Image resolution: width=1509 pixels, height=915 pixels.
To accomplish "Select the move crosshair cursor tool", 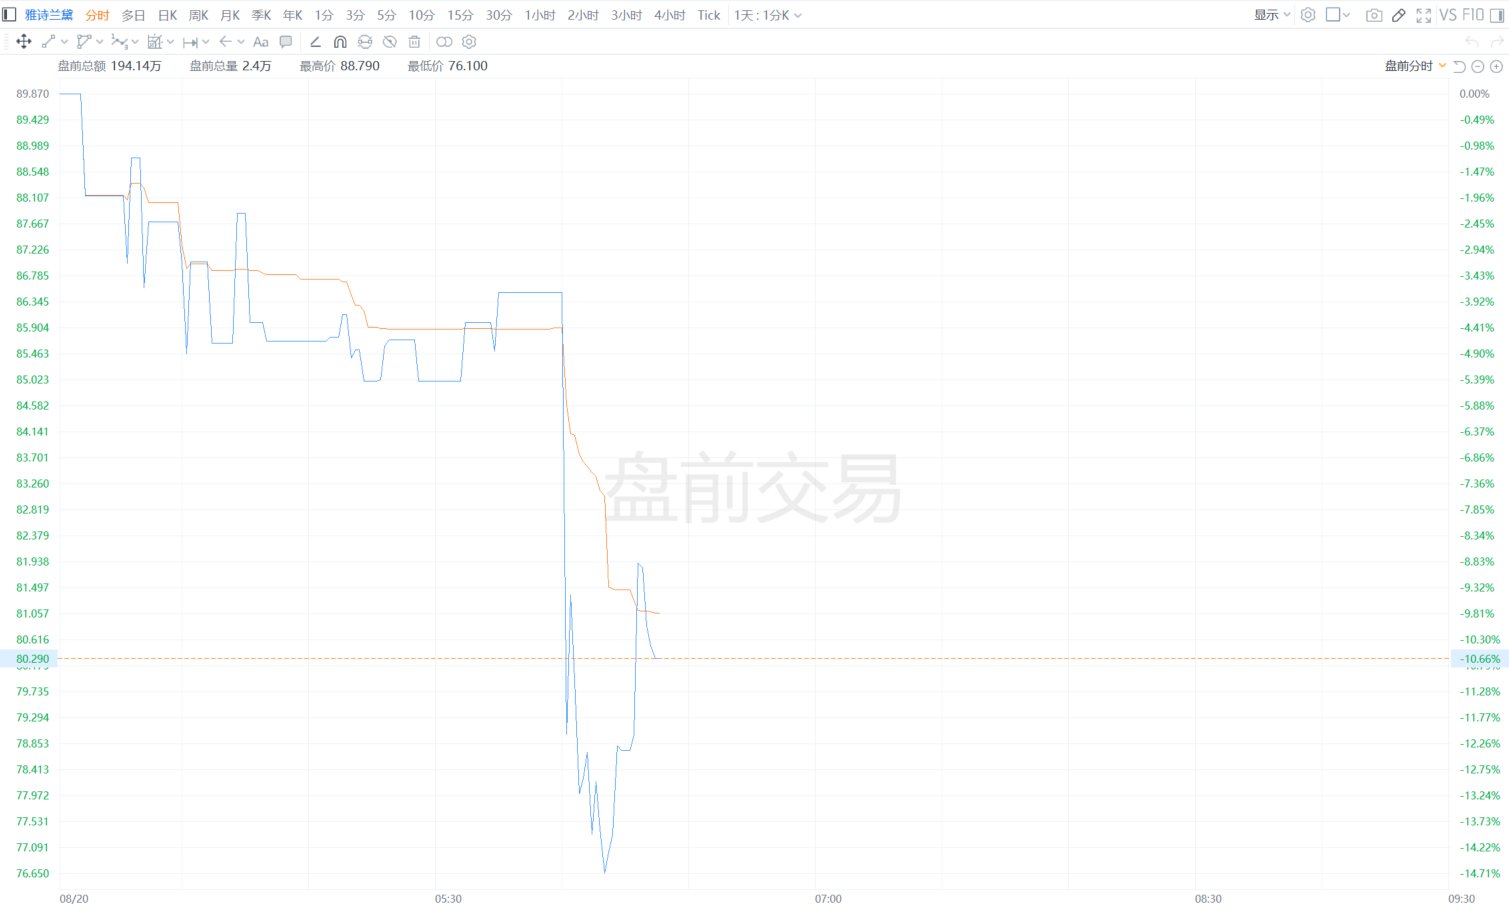I will click(x=24, y=42).
